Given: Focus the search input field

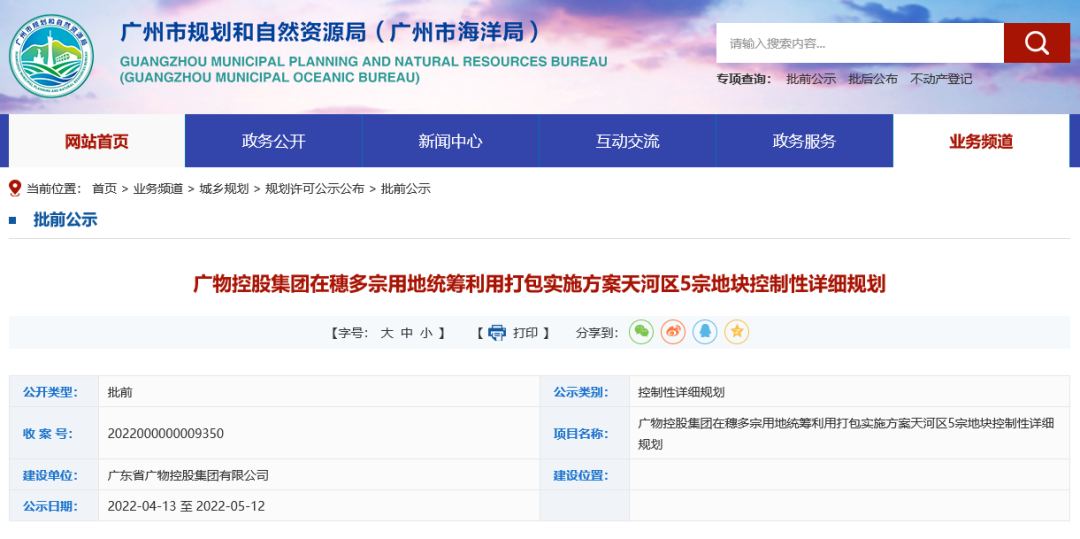Looking at the screenshot, I should (860, 43).
